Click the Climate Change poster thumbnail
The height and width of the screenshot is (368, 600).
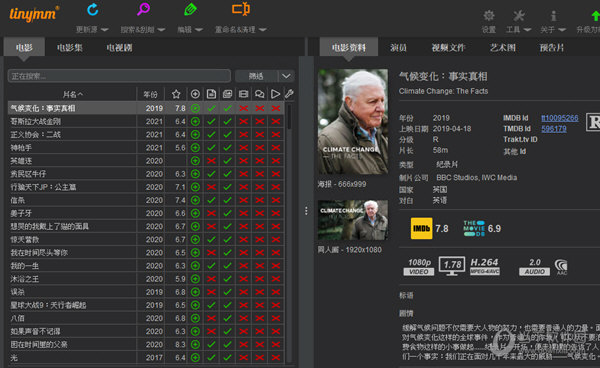coord(353,122)
